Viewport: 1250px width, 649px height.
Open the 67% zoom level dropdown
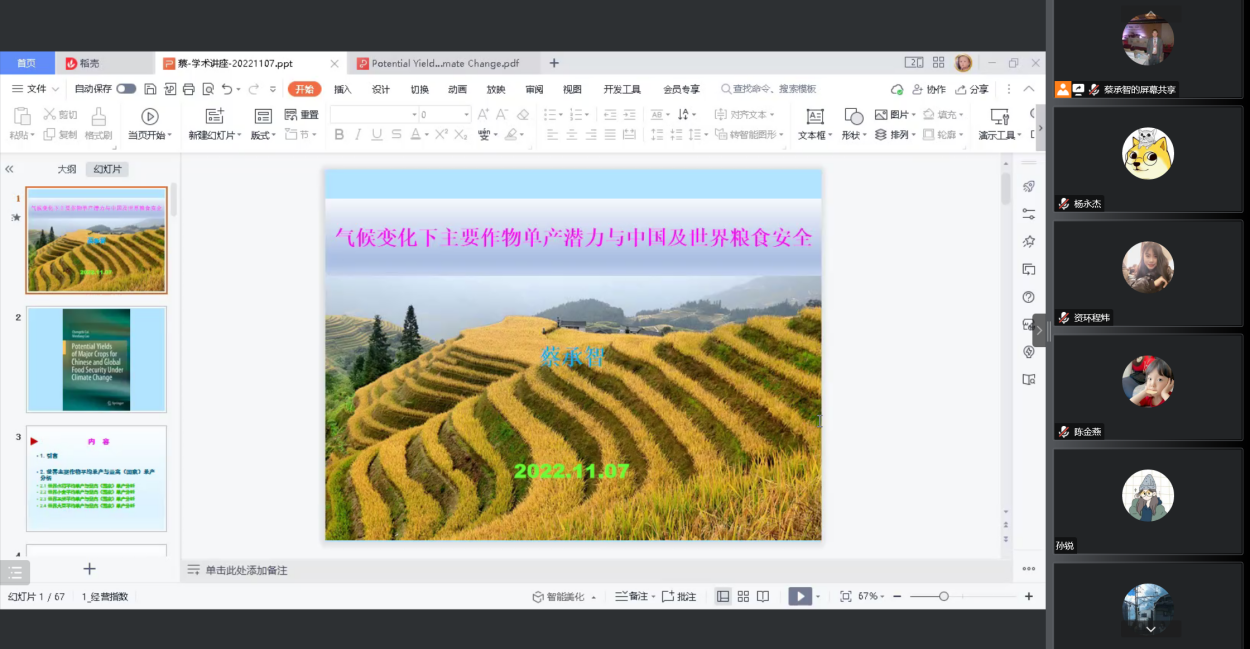[x=871, y=596]
